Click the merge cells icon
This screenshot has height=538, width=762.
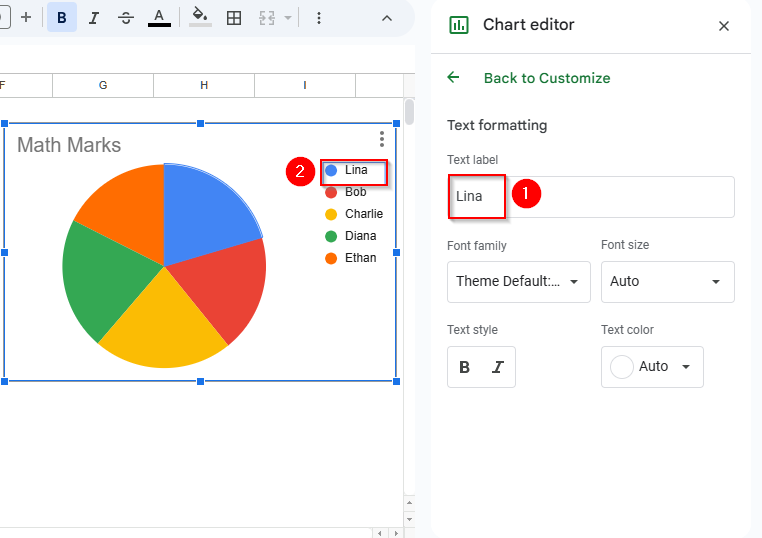click(x=267, y=18)
